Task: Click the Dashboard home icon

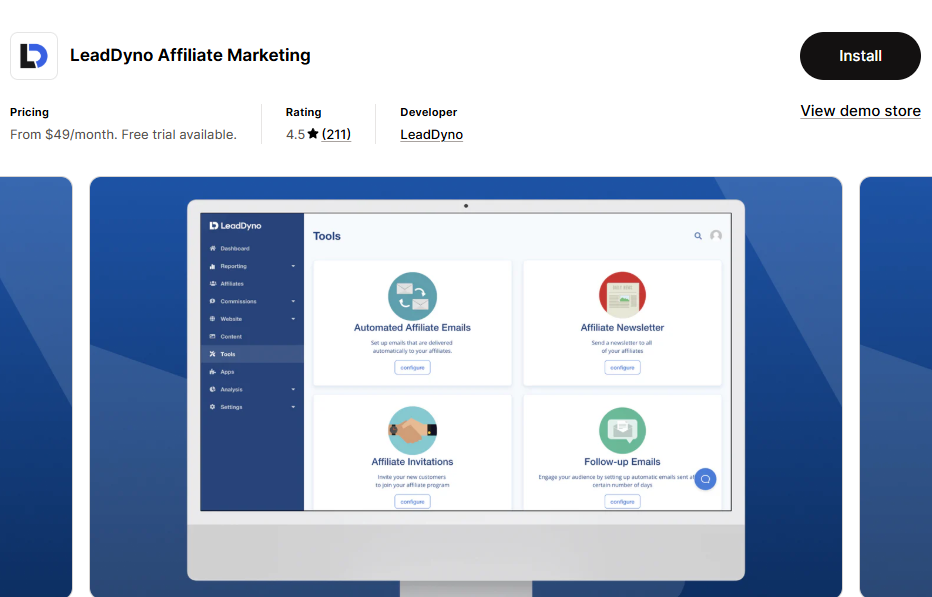Action: tap(212, 249)
